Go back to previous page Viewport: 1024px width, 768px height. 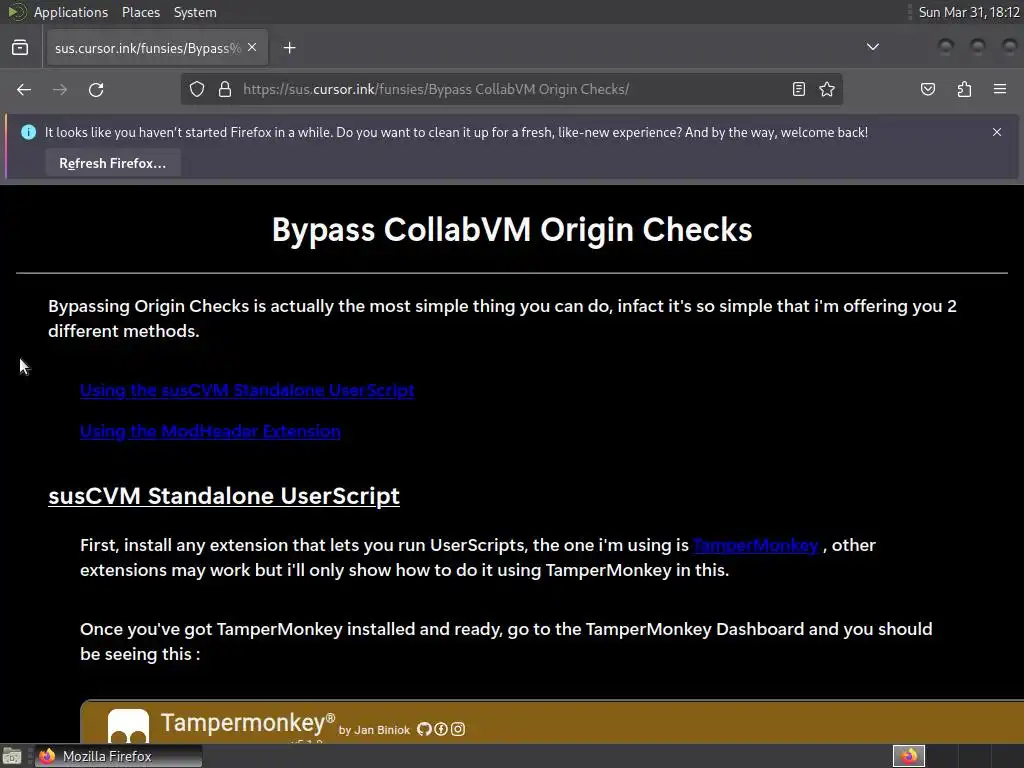click(x=24, y=89)
